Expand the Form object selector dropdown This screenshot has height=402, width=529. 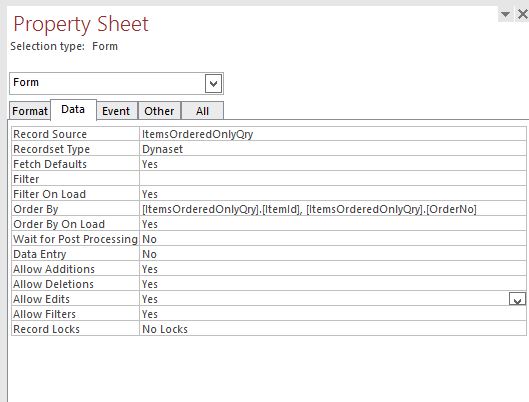(213, 83)
